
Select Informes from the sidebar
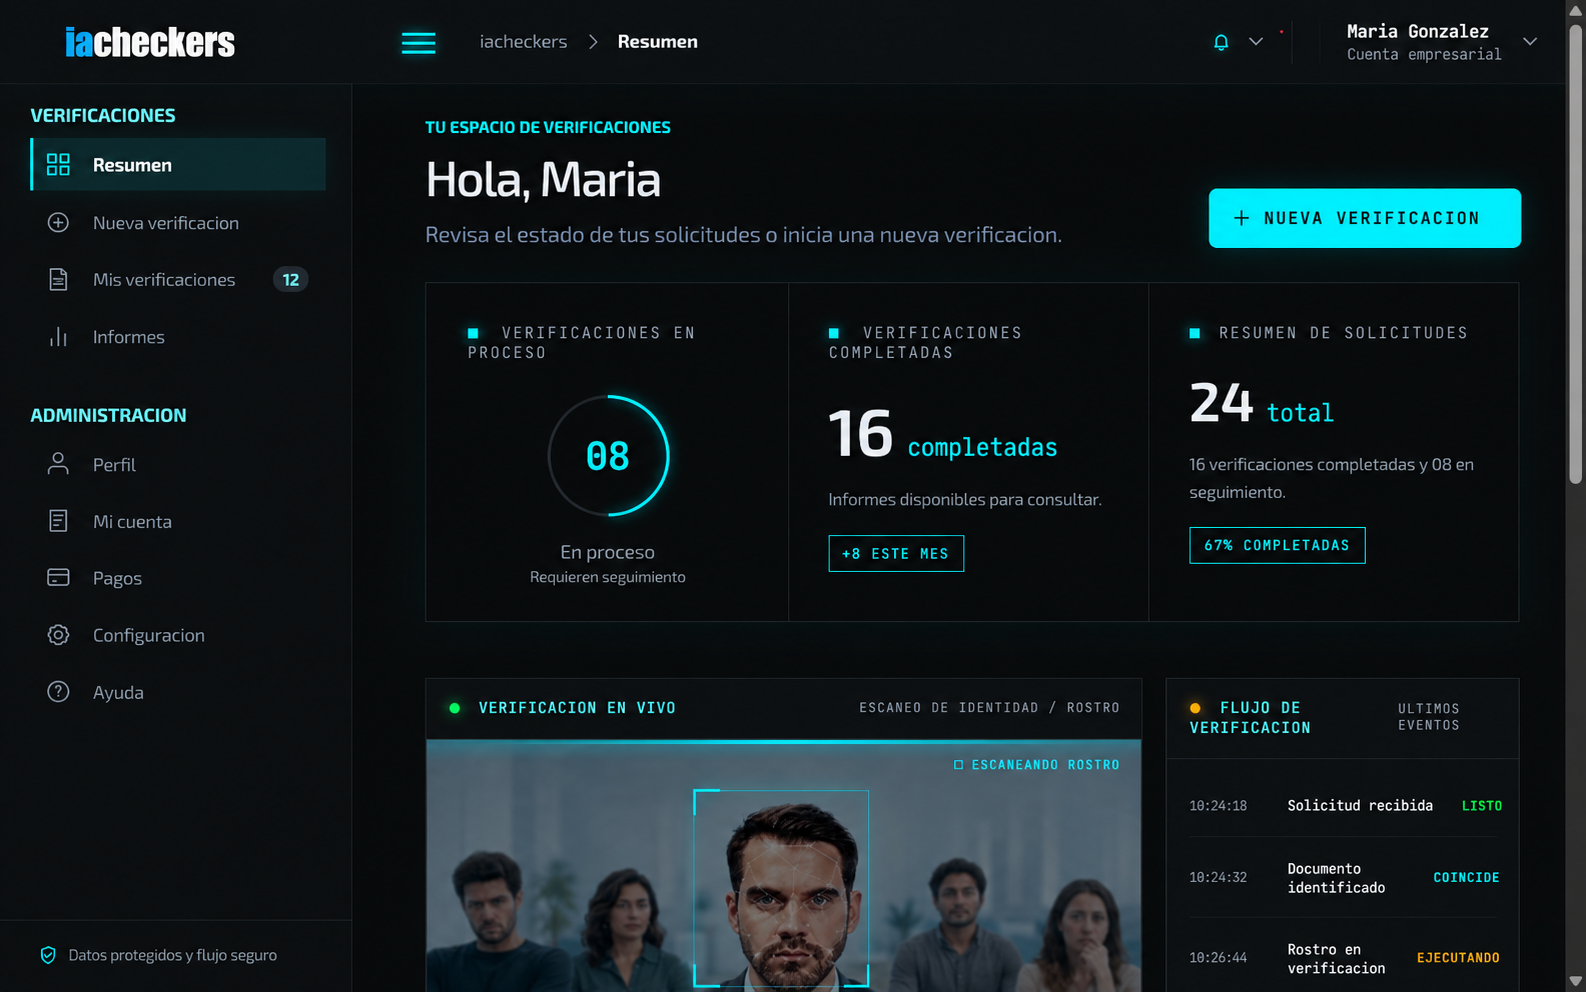(x=178, y=337)
